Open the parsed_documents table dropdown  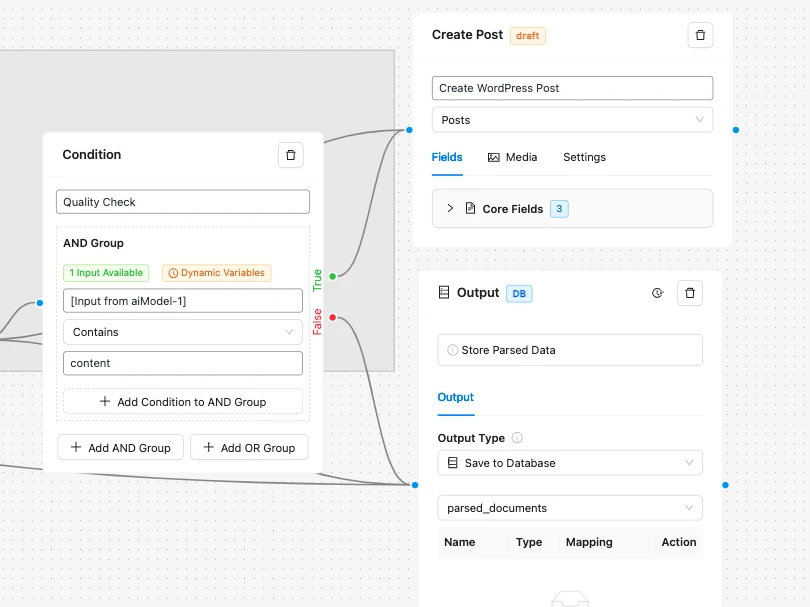pyautogui.click(x=570, y=508)
